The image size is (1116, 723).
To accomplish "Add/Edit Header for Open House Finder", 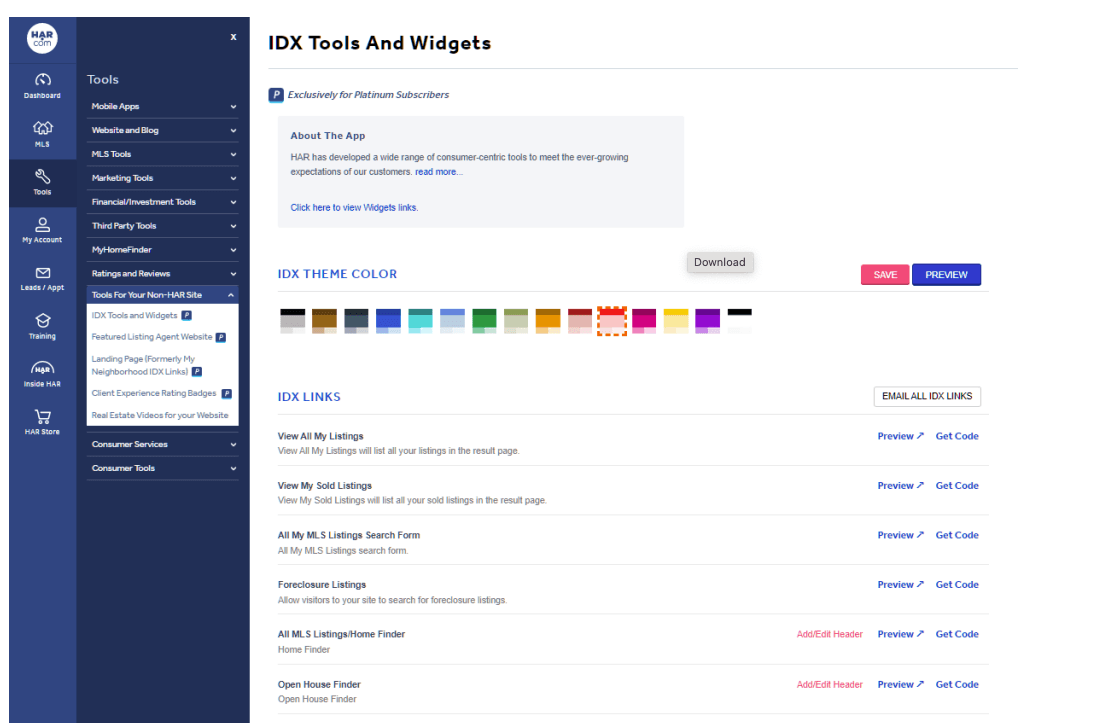I will coord(829,685).
